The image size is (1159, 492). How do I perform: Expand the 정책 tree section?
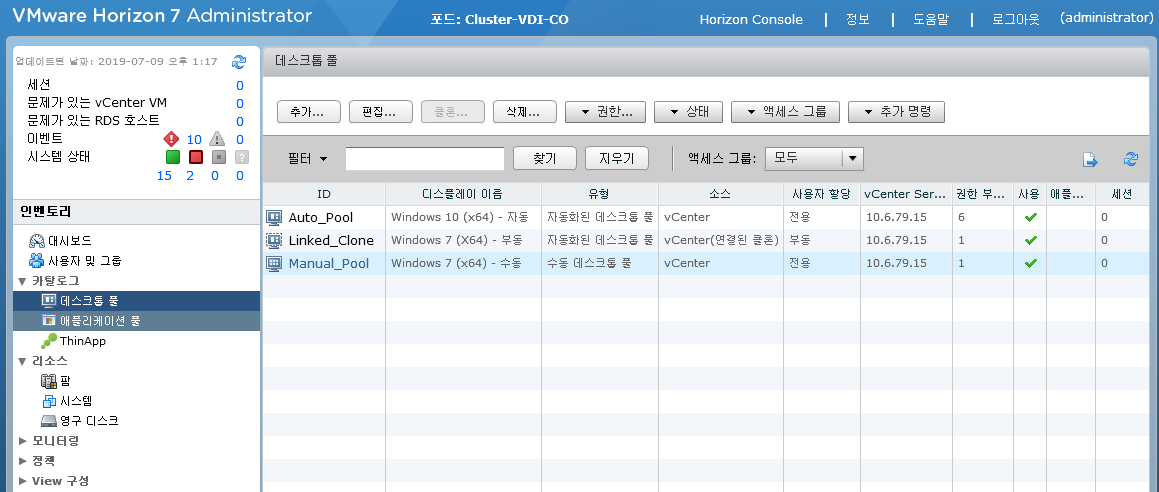click(22, 461)
